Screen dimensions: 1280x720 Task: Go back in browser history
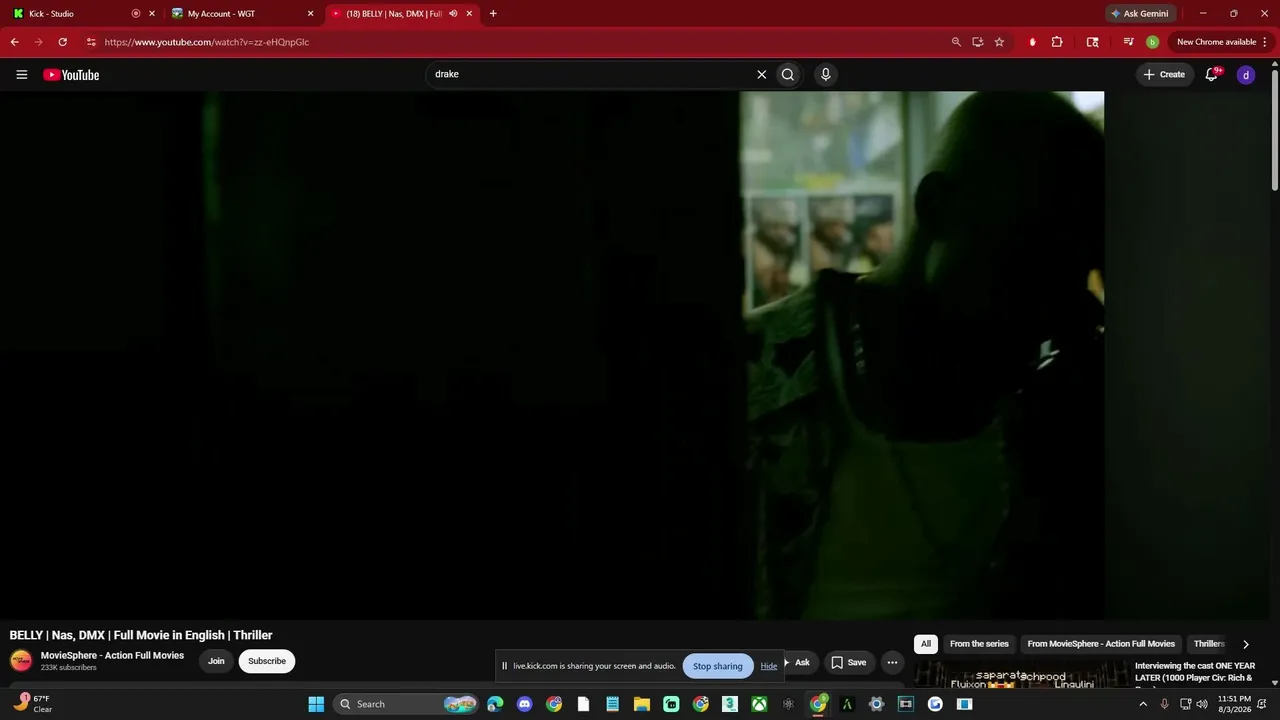tap(14, 42)
